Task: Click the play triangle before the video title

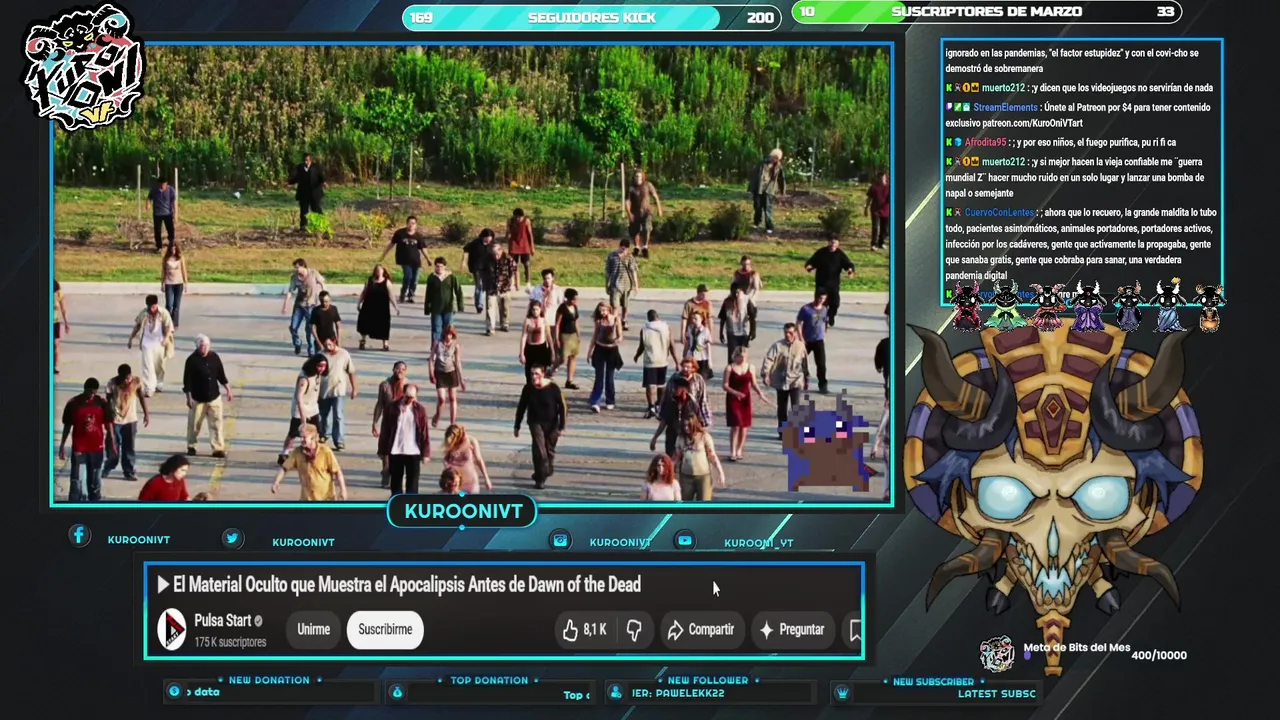Action: coord(163,585)
